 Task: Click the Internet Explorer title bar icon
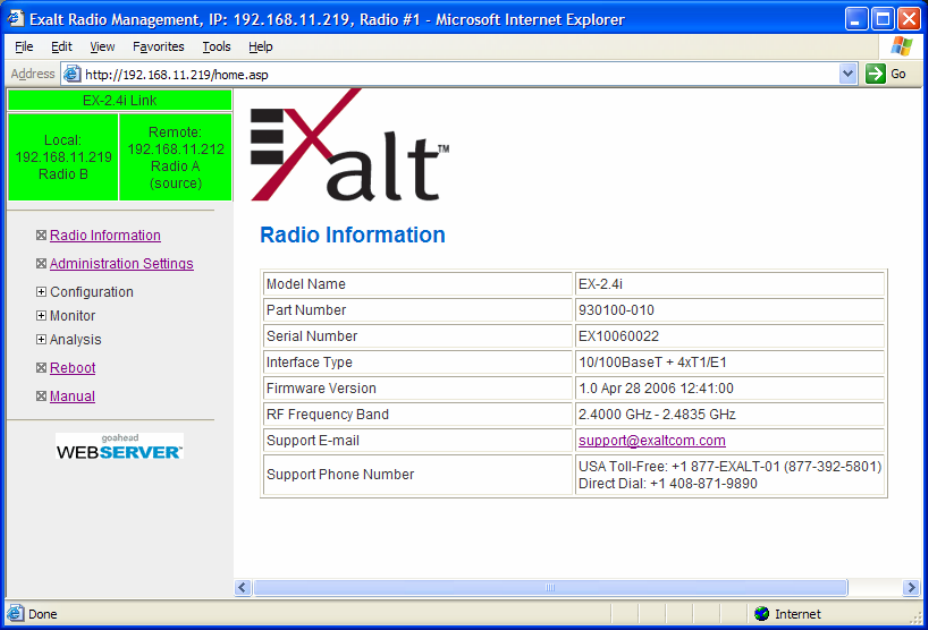(16, 19)
